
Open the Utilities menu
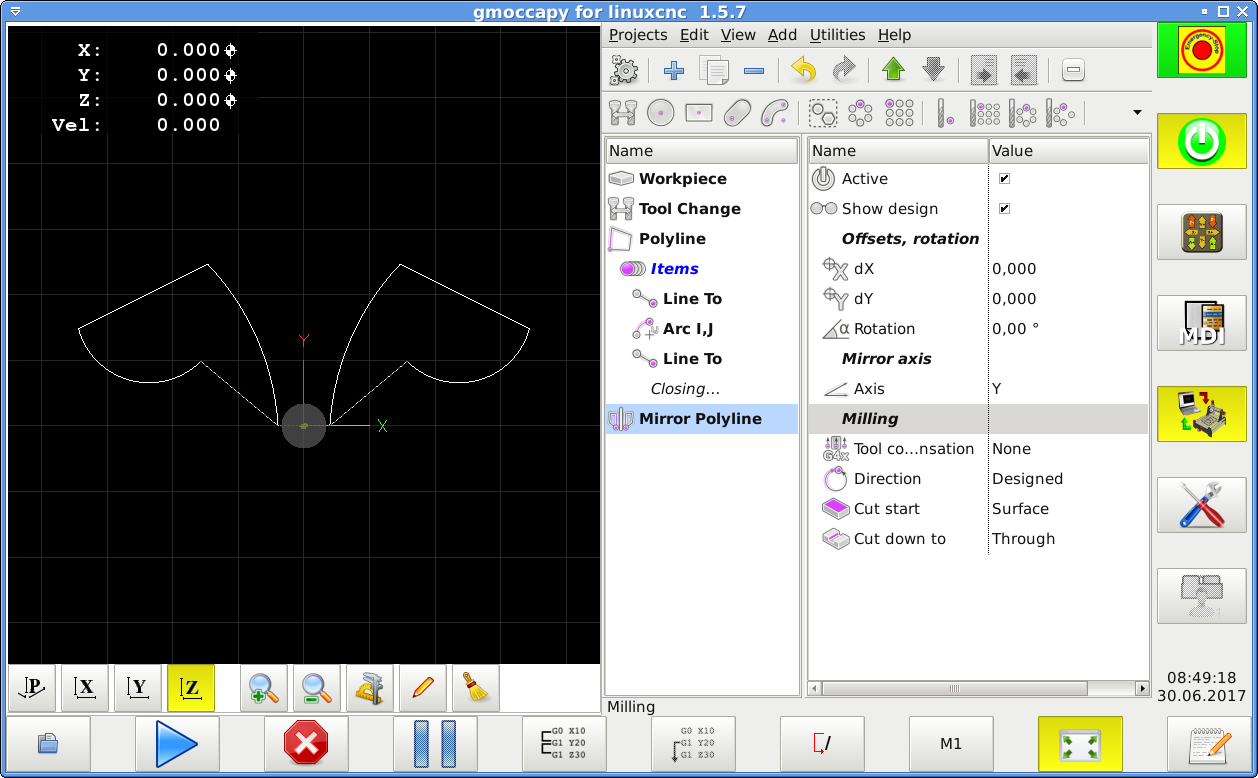[x=838, y=35]
